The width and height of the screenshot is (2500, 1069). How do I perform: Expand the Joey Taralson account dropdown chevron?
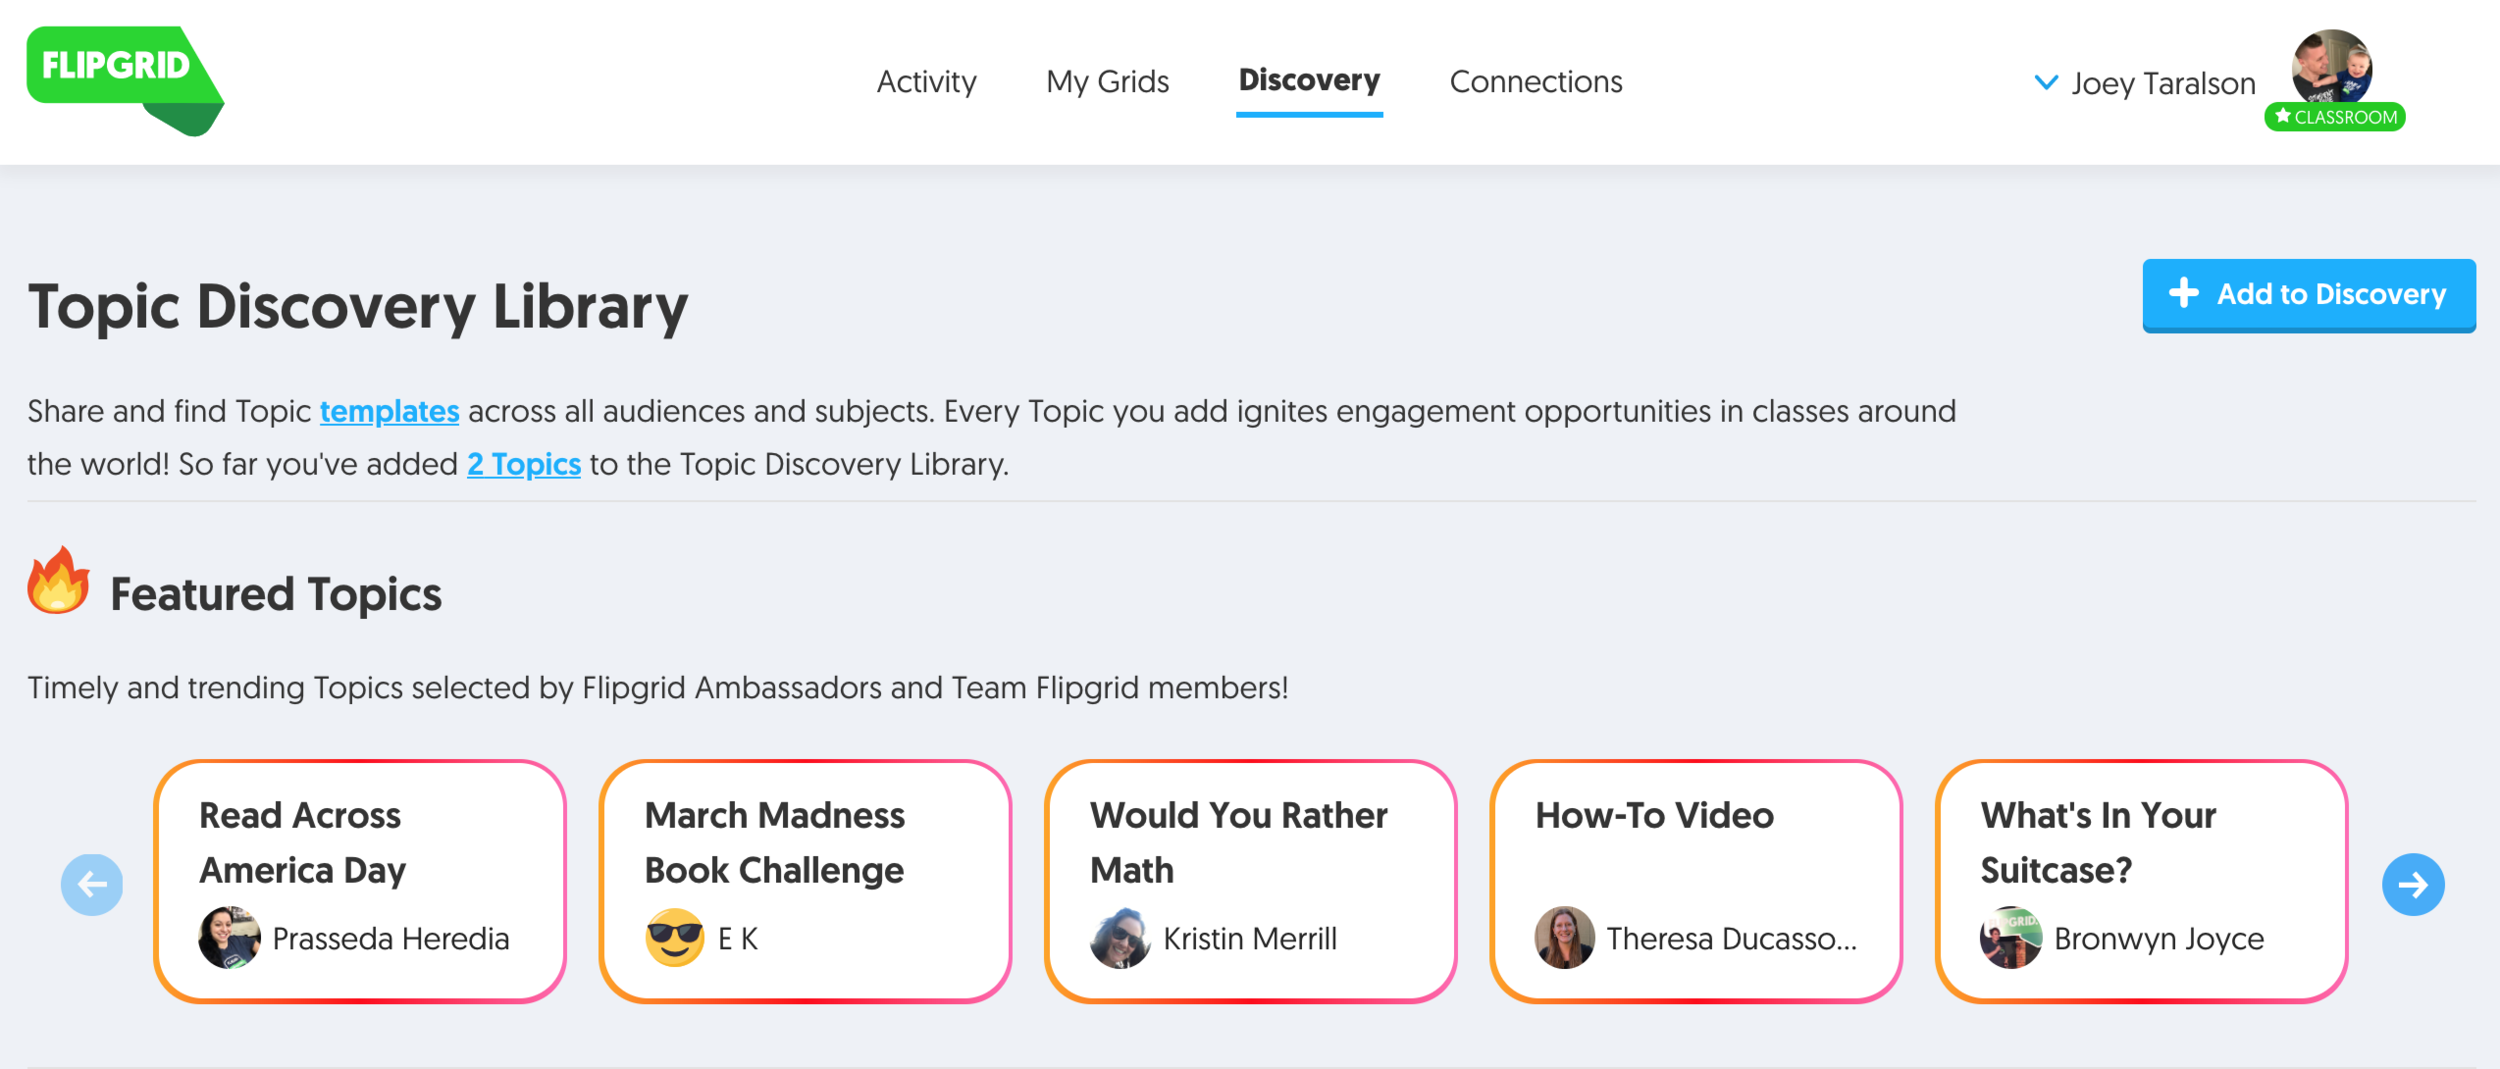tap(2046, 82)
